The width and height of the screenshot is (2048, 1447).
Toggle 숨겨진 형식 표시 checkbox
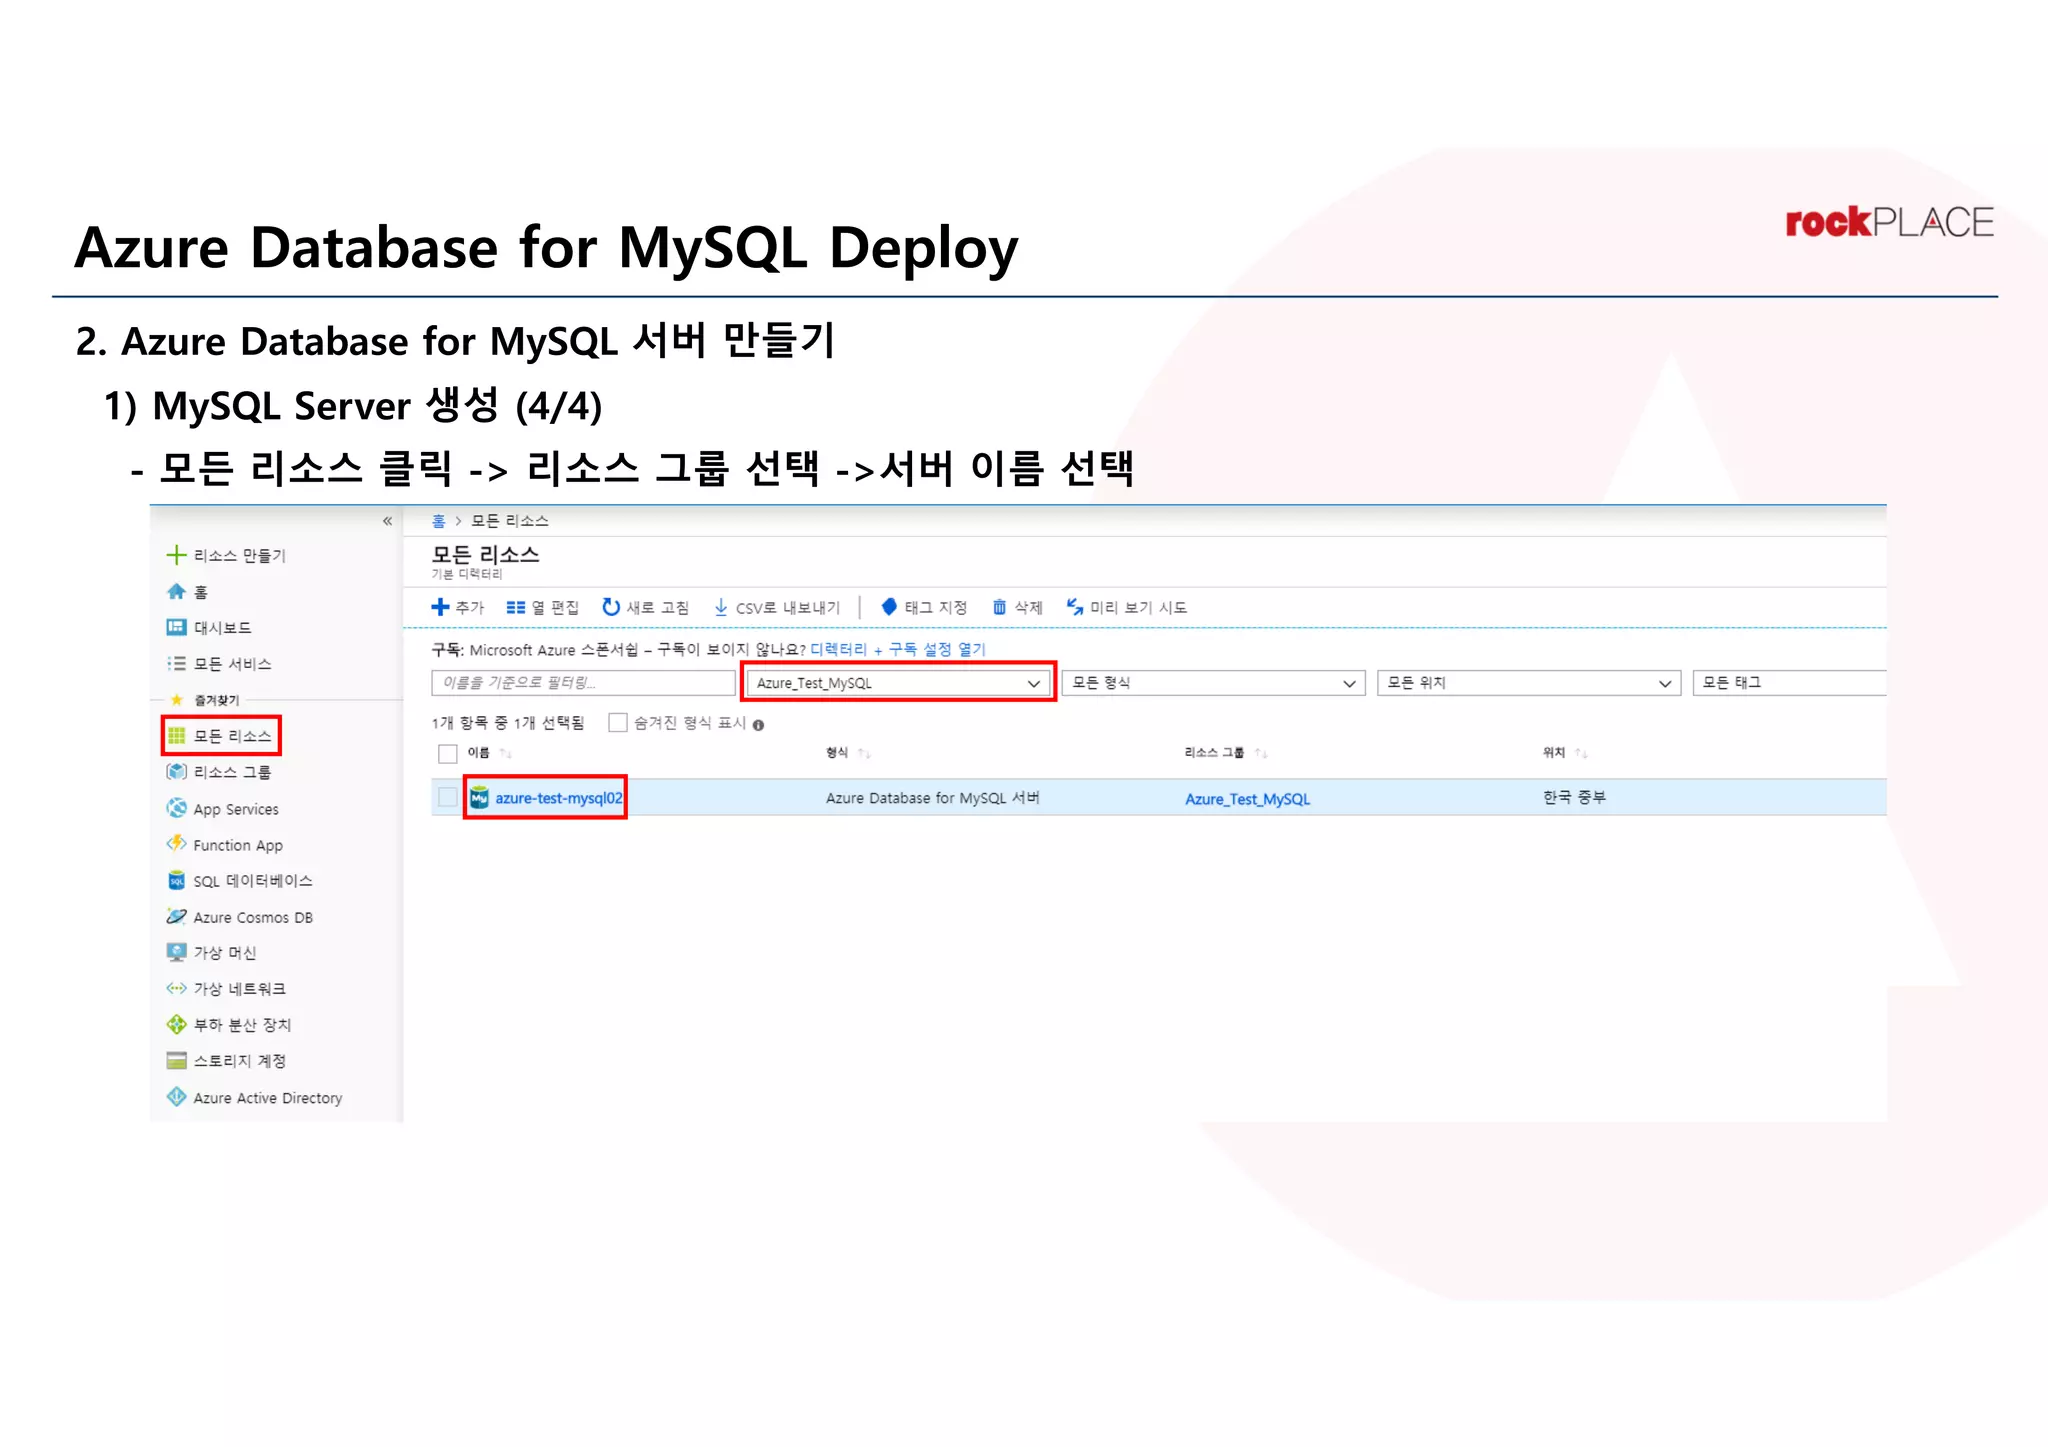[618, 723]
